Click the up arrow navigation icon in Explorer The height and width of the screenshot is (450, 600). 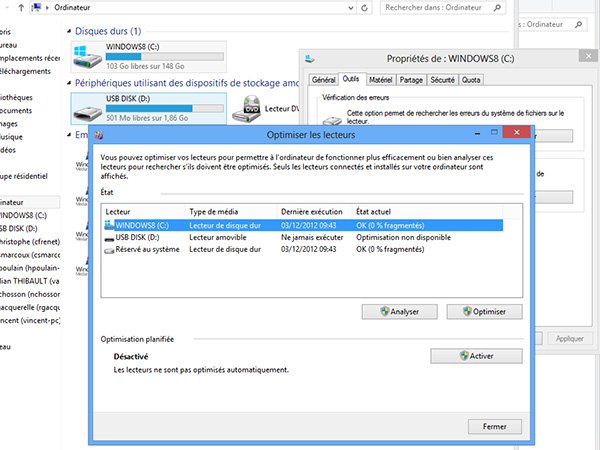pyautogui.click(x=21, y=8)
